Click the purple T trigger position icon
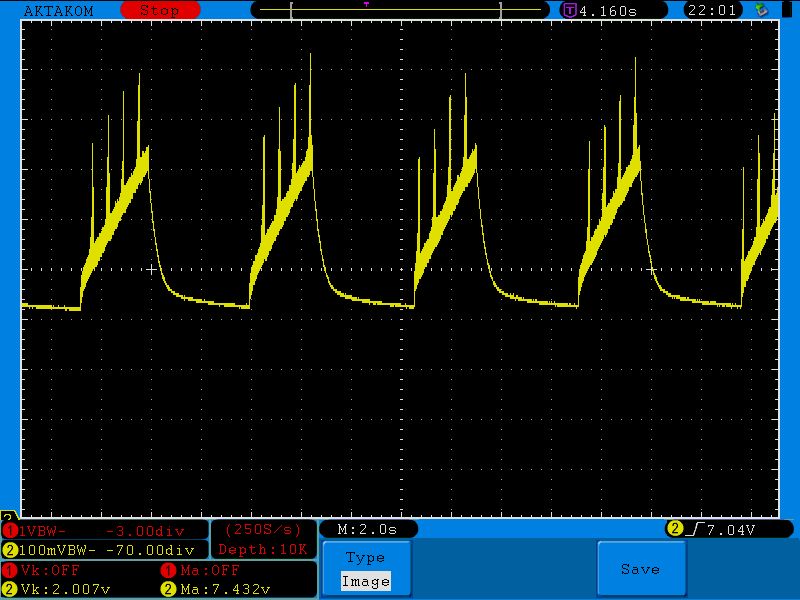The width and height of the screenshot is (800, 600). pyautogui.click(x=569, y=10)
